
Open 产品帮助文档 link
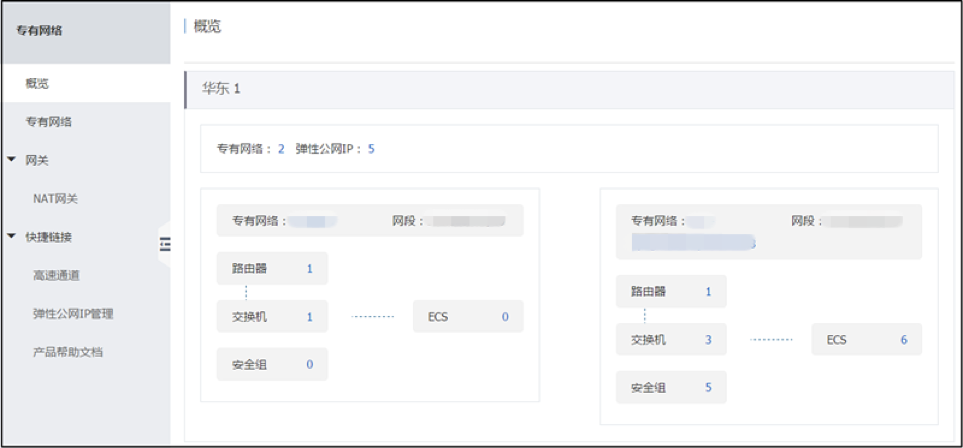pyautogui.click(x=68, y=352)
